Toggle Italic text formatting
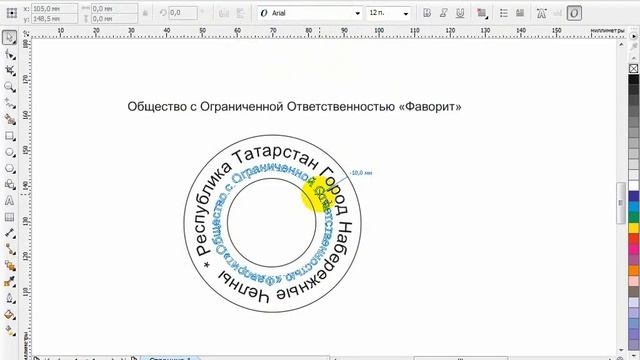 pos(443,13)
